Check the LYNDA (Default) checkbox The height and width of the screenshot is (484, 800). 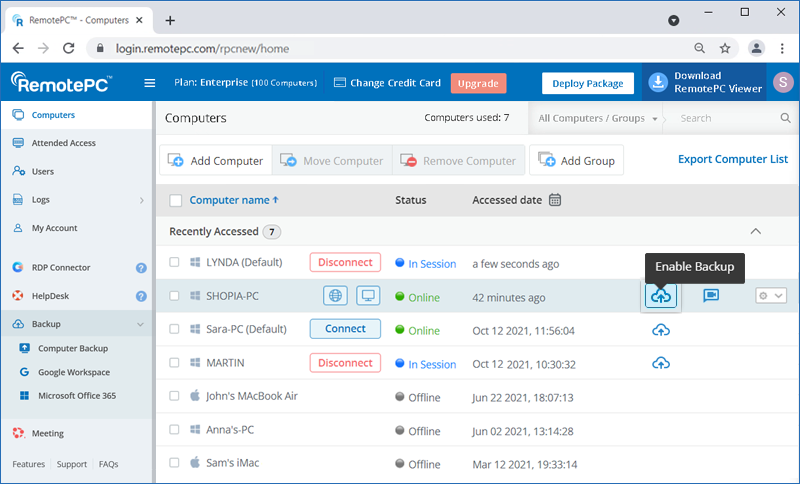pos(174,262)
